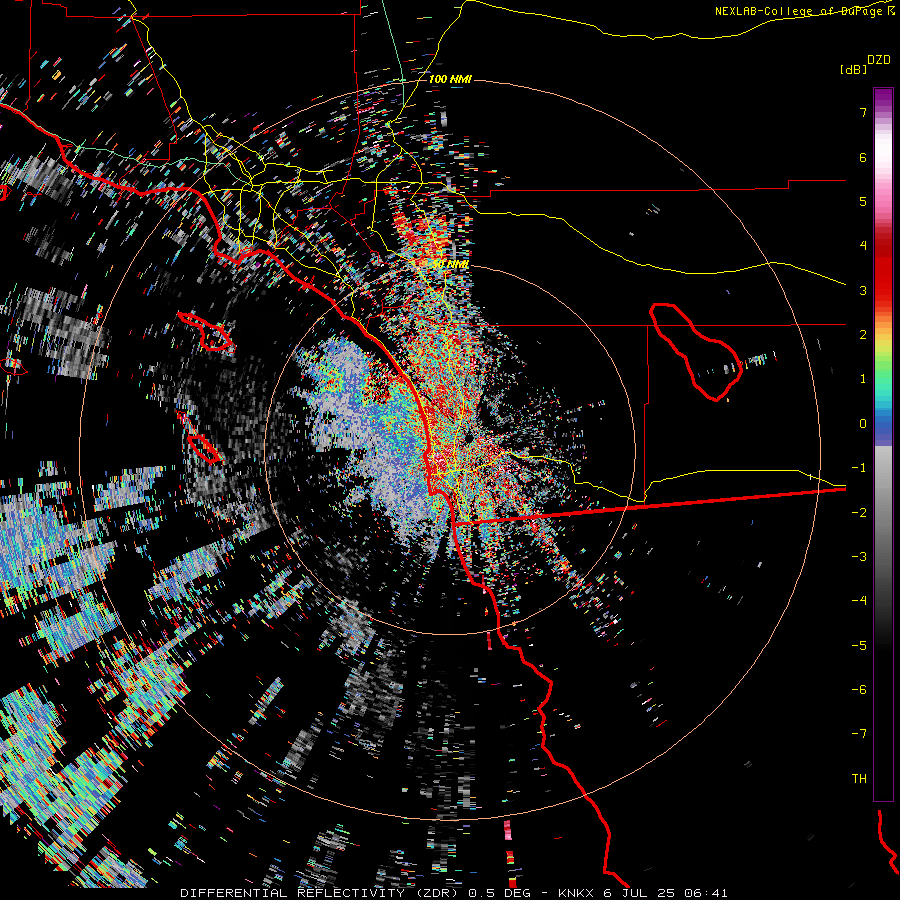
Task: Click the Salton Sea outline on map
Action: pos(696,352)
